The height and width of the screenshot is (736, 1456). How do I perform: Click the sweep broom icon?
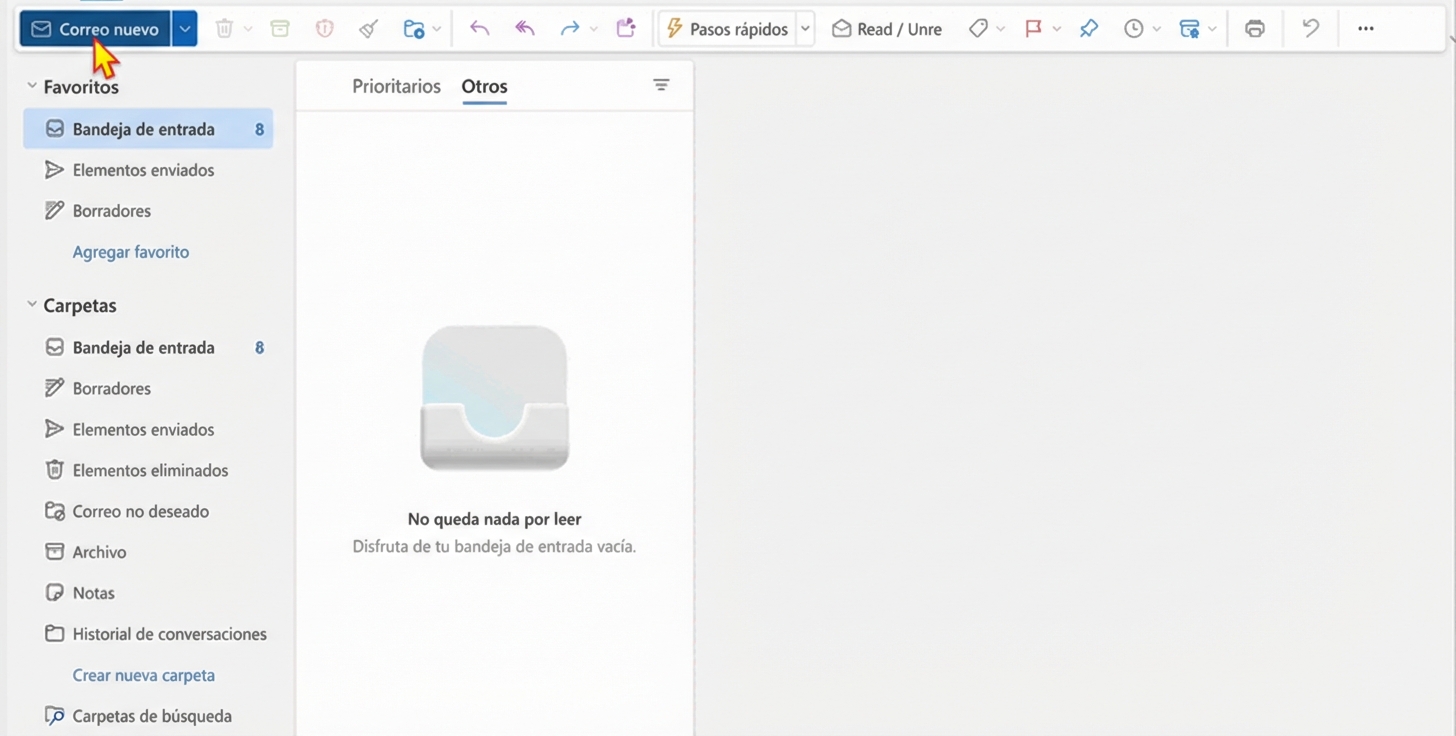pyautogui.click(x=369, y=29)
